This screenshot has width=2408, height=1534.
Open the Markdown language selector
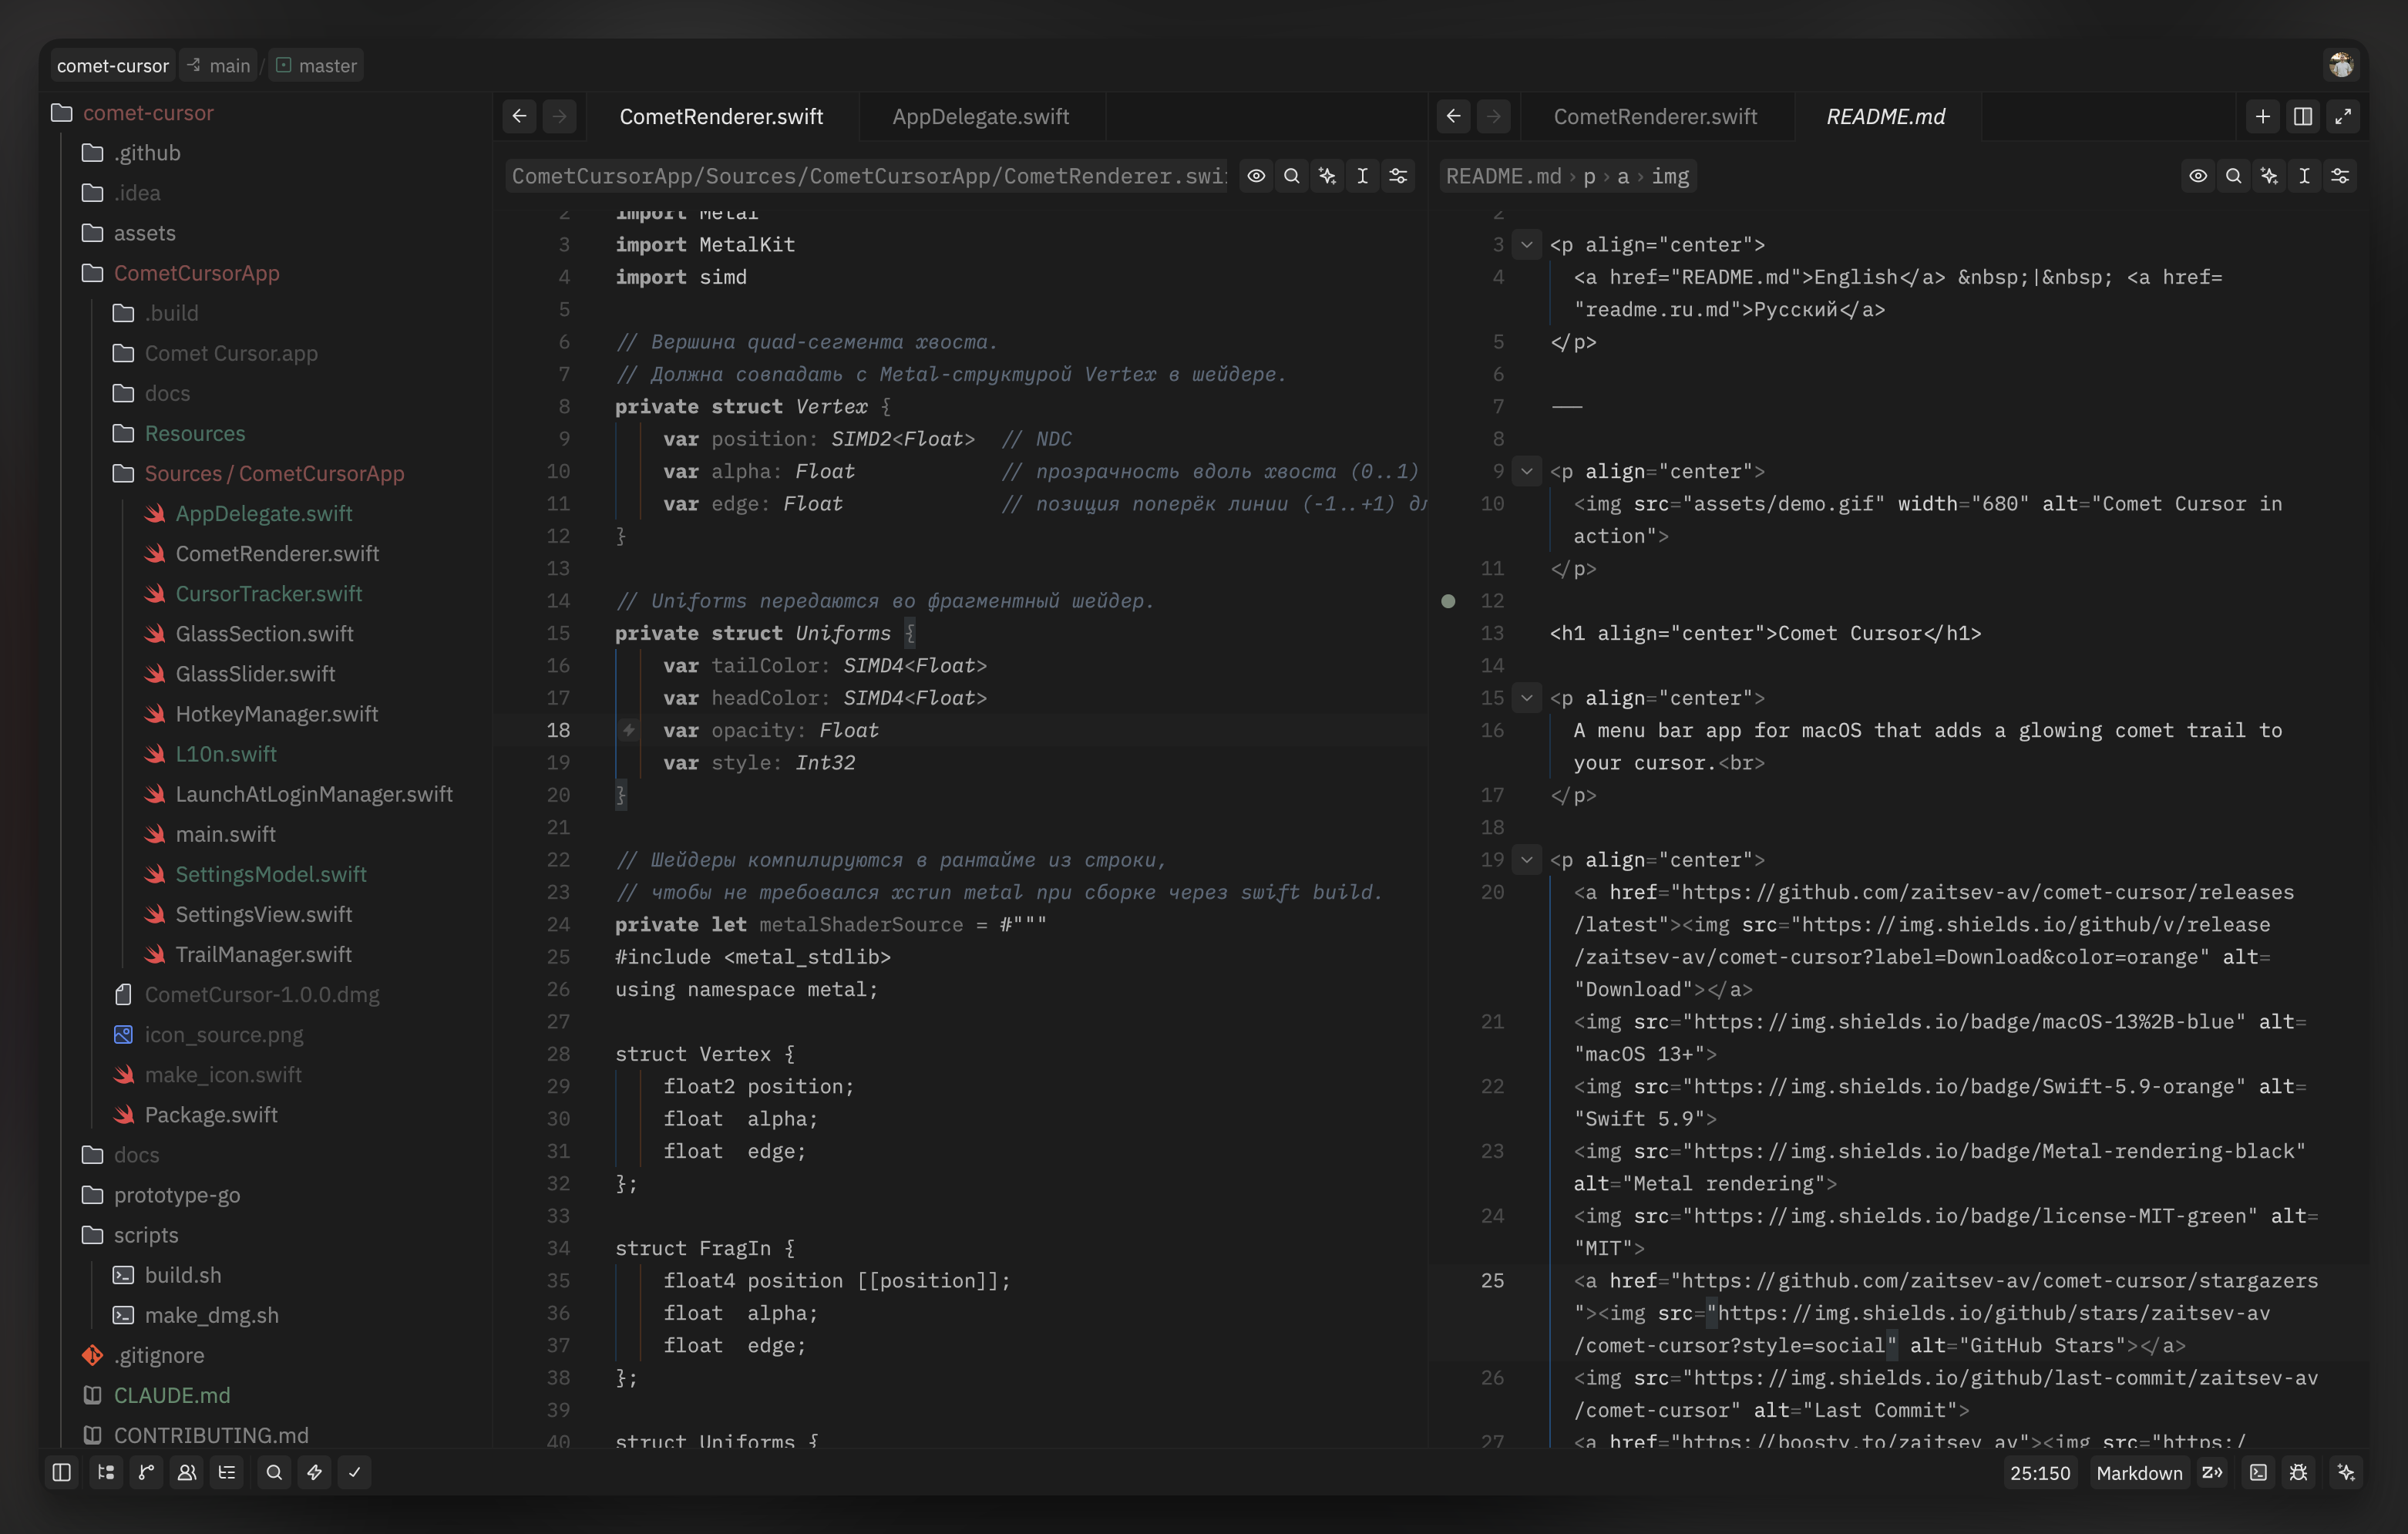(x=2139, y=1472)
